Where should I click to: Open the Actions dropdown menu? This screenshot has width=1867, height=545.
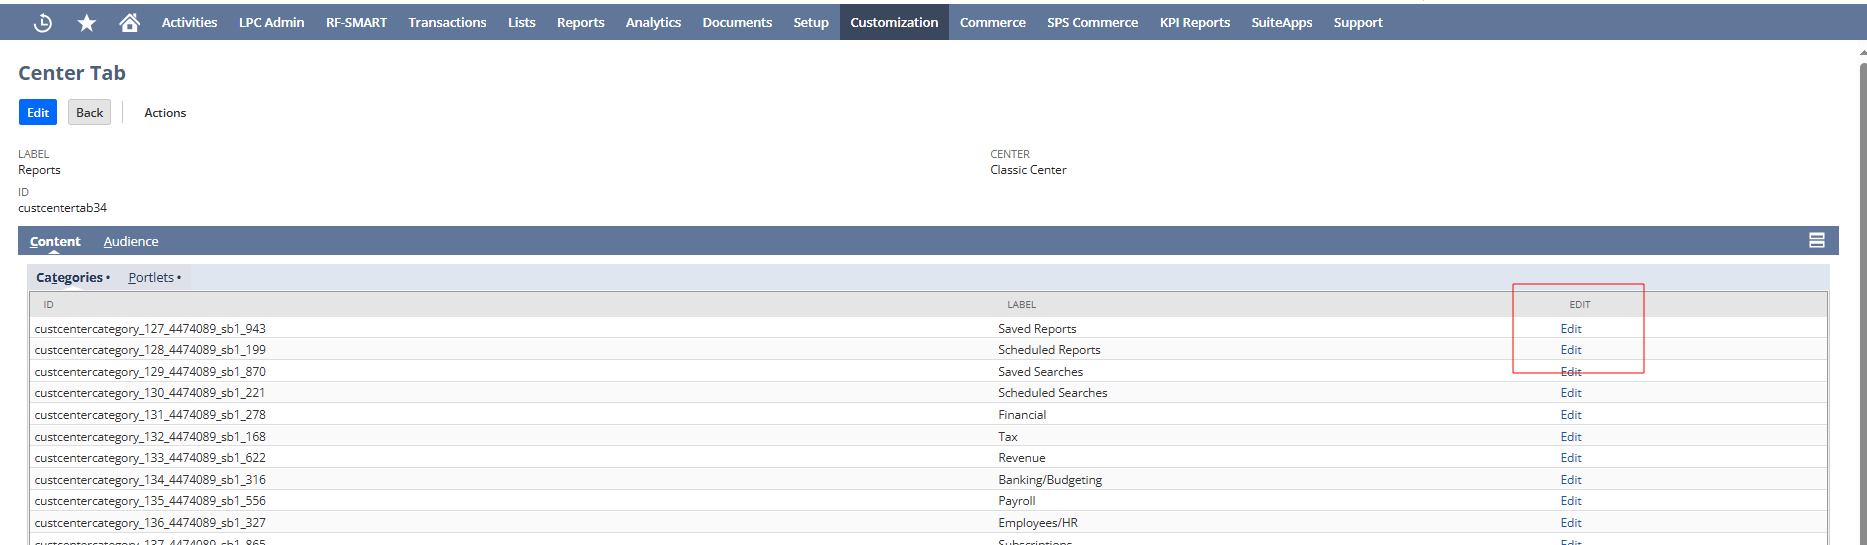click(165, 113)
